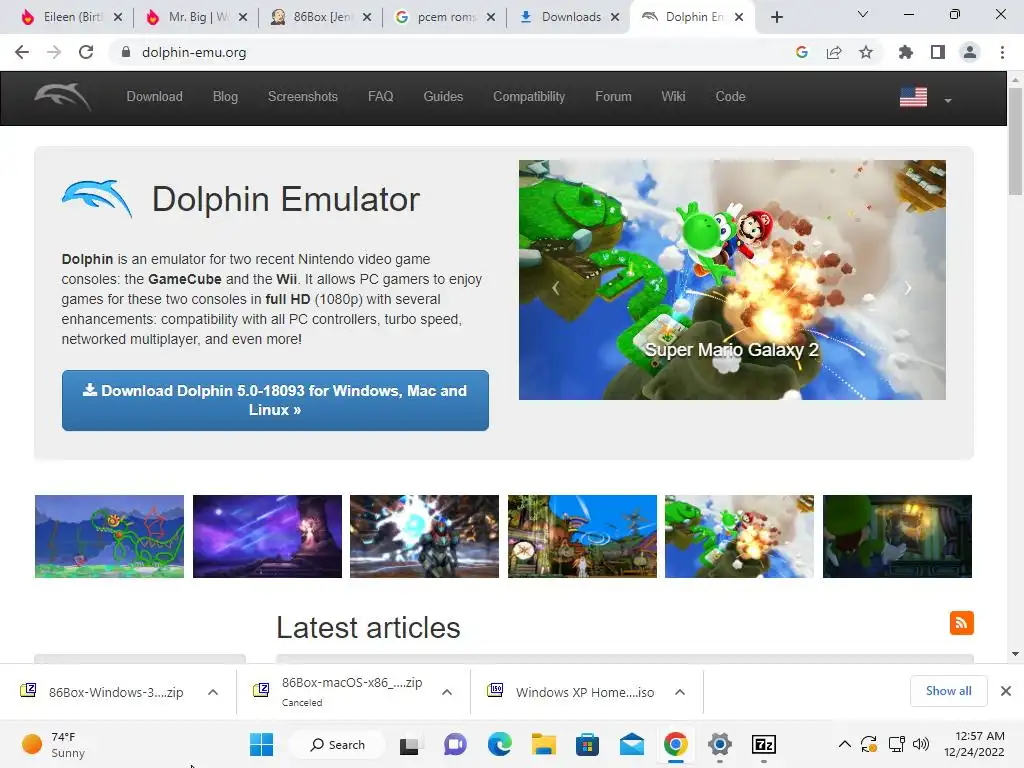Close the downloads shelf

click(1006, 691)
